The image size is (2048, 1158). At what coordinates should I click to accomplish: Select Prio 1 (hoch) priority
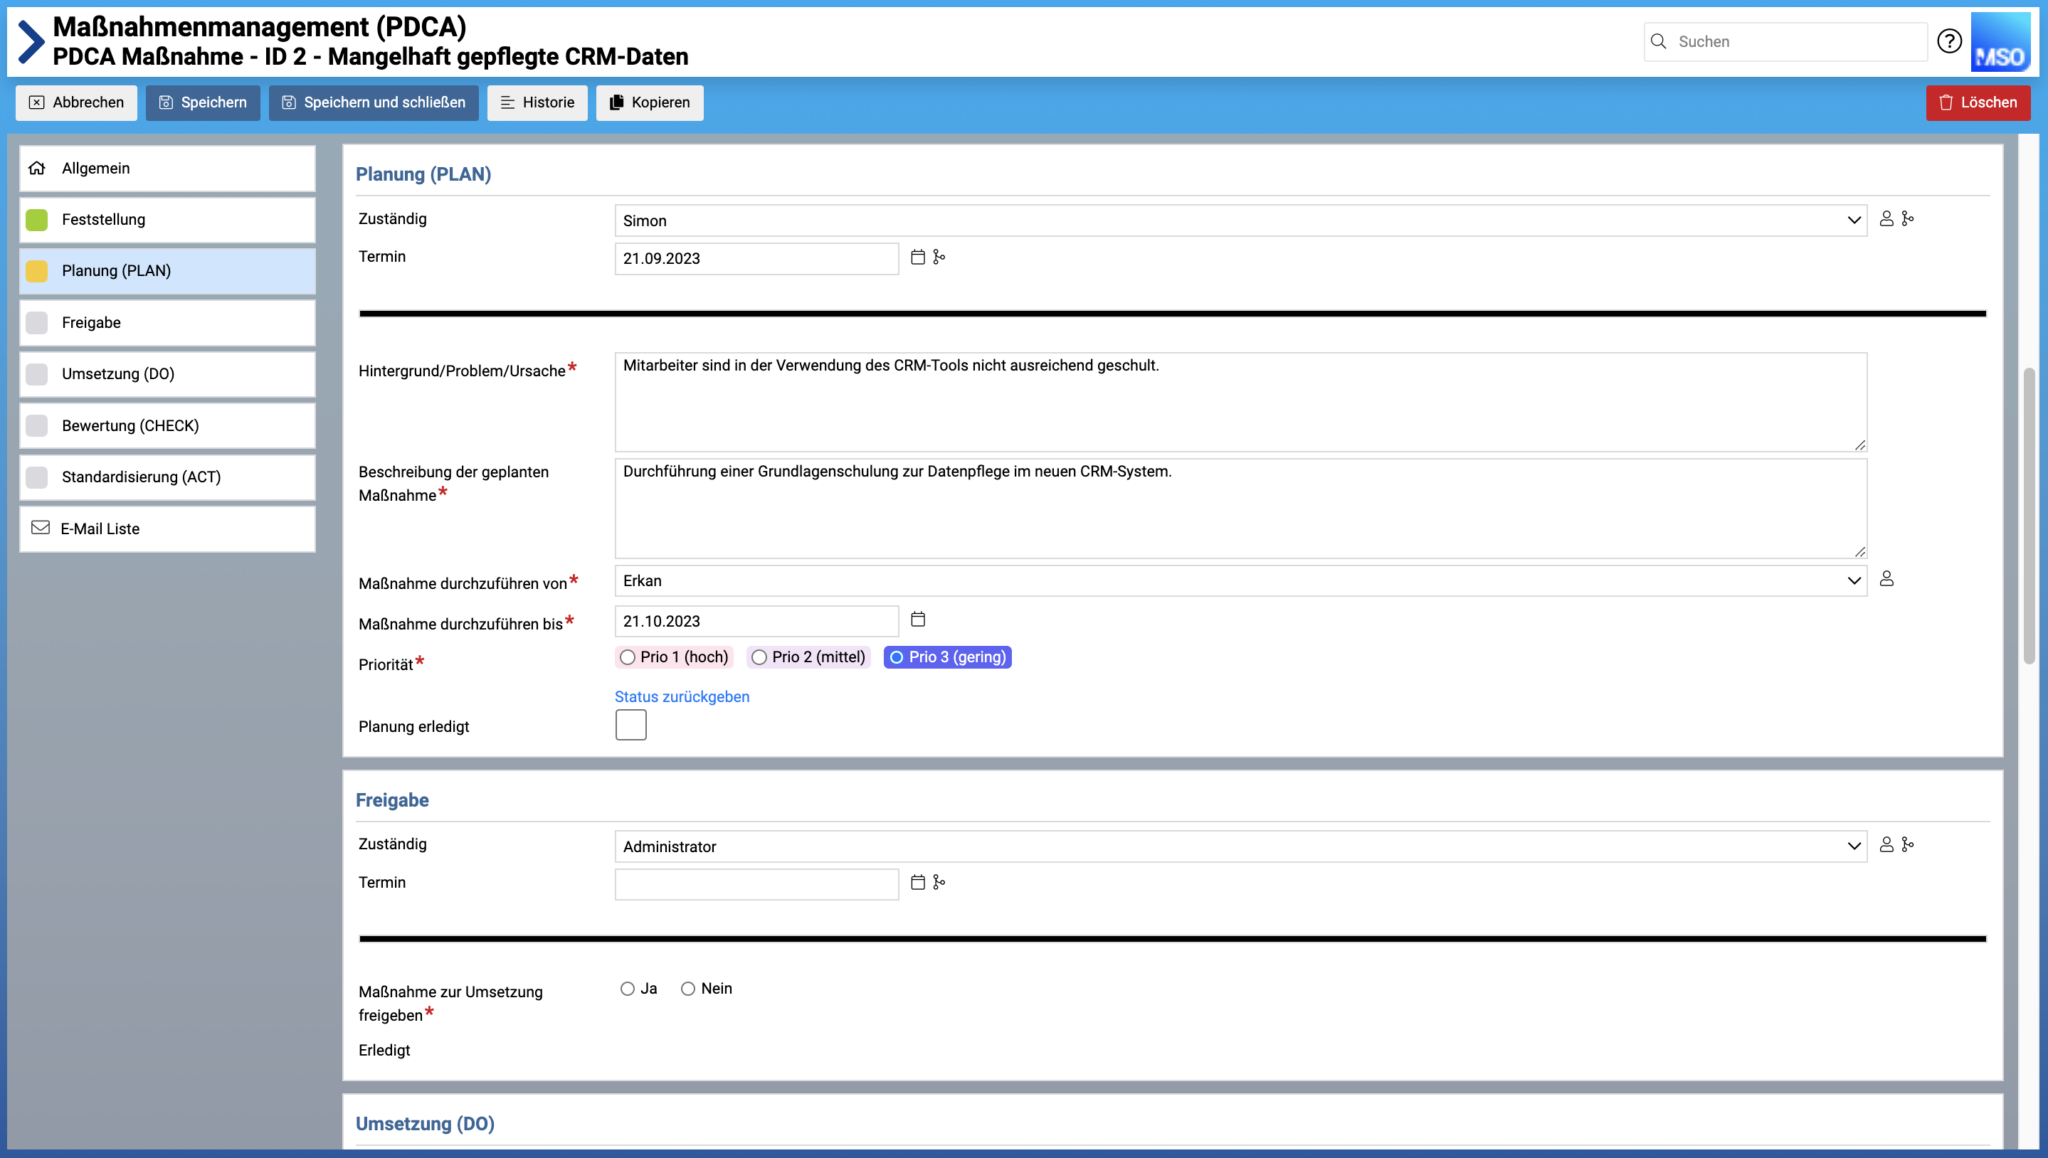point(628,657)
